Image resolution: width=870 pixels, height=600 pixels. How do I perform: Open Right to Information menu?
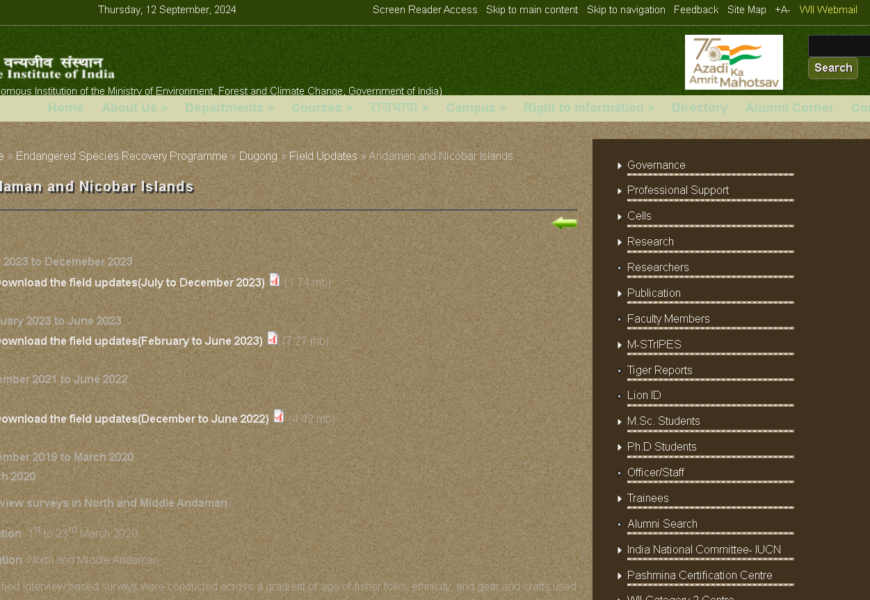[x=589, y=108]
